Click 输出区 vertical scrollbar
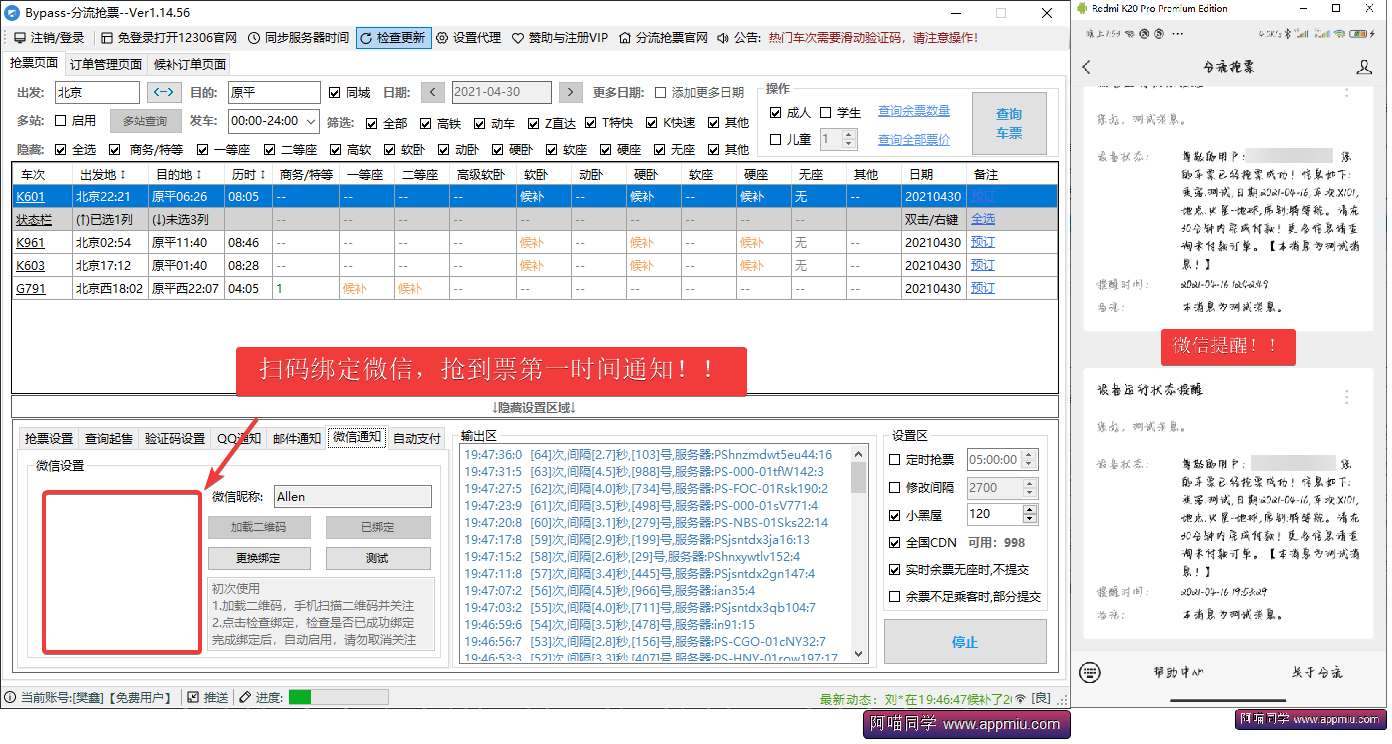 click(858, 552)
